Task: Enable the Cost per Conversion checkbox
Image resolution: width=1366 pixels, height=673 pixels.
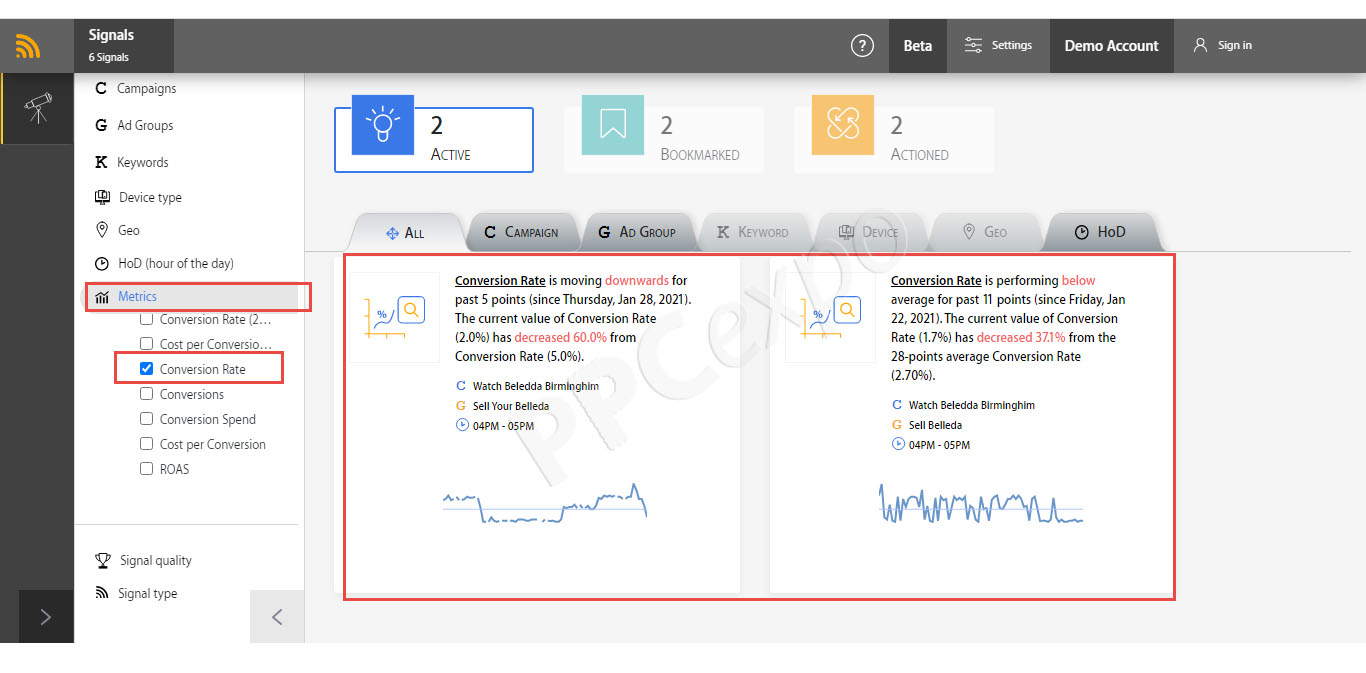Action: pos(147,444)
